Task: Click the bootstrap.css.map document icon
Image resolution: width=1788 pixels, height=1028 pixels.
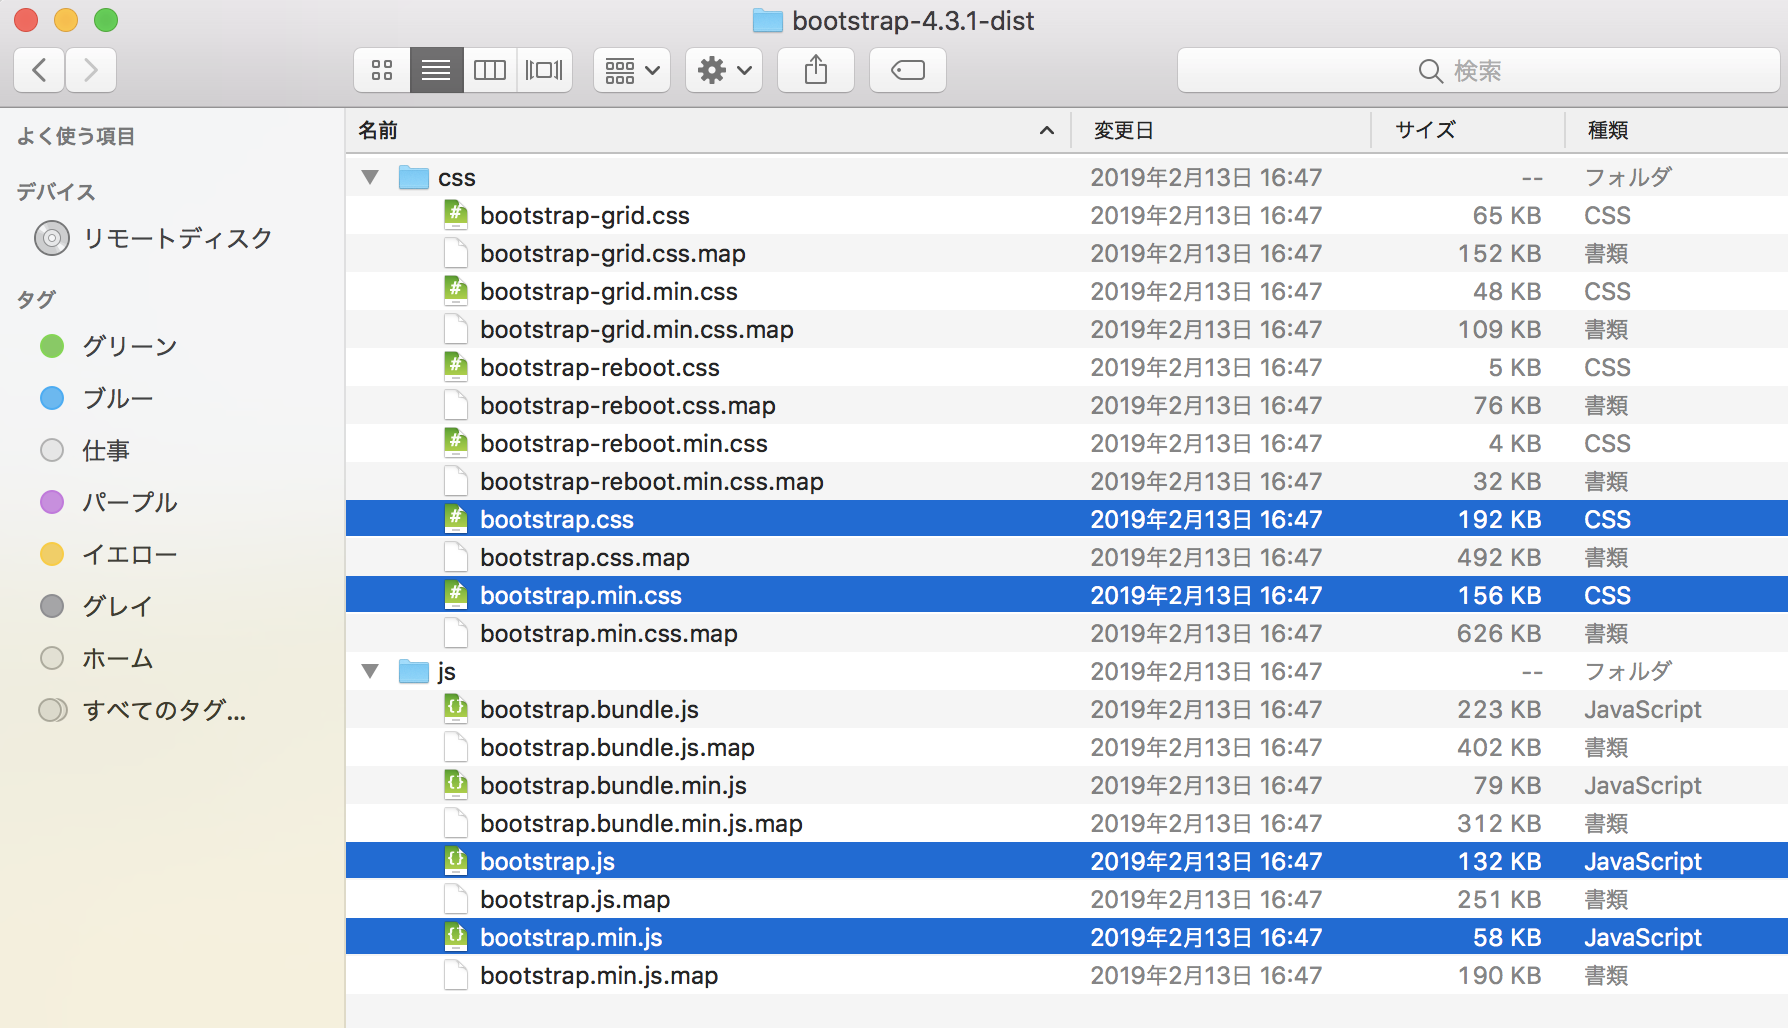Action: click(456, 557)
